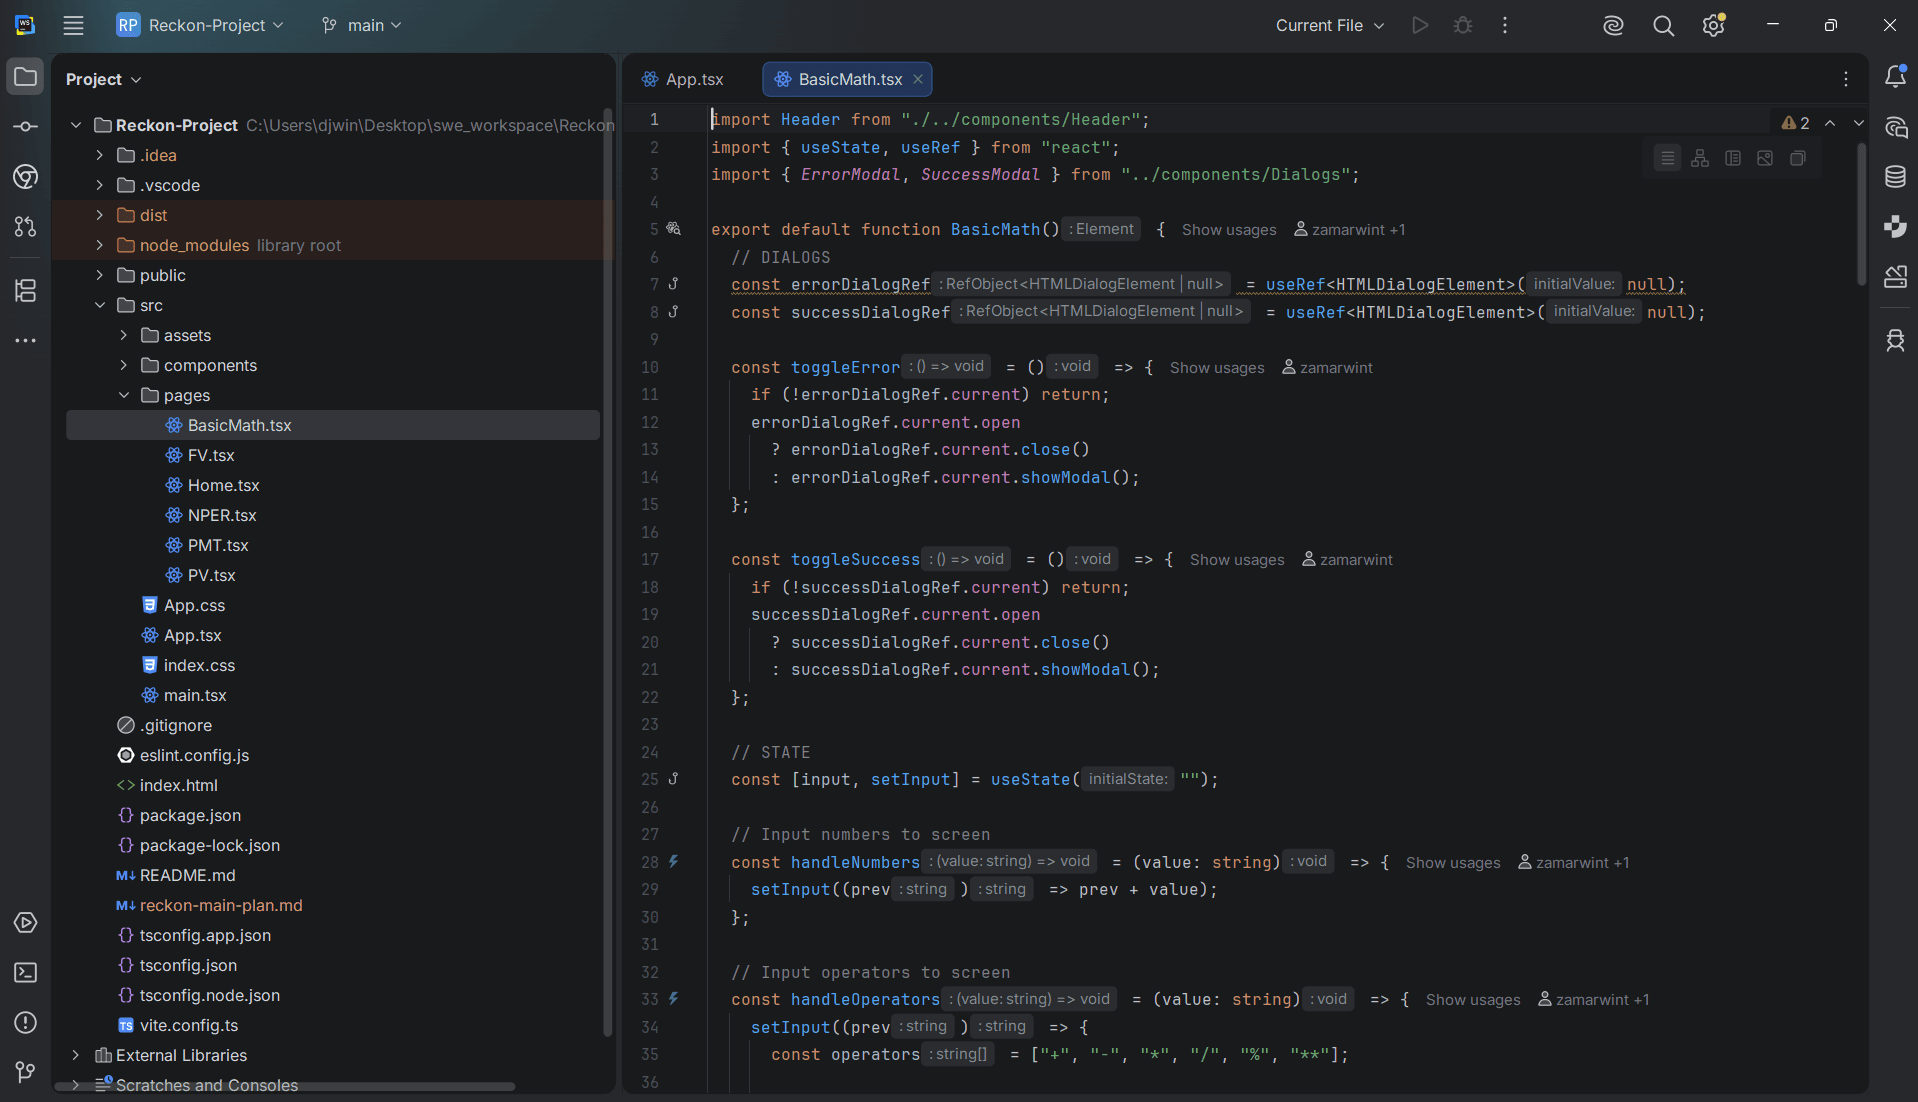Expand the assets folder
This screenshot has height=1102, width=1918.
pyautogui.click(x=123, y=335)
